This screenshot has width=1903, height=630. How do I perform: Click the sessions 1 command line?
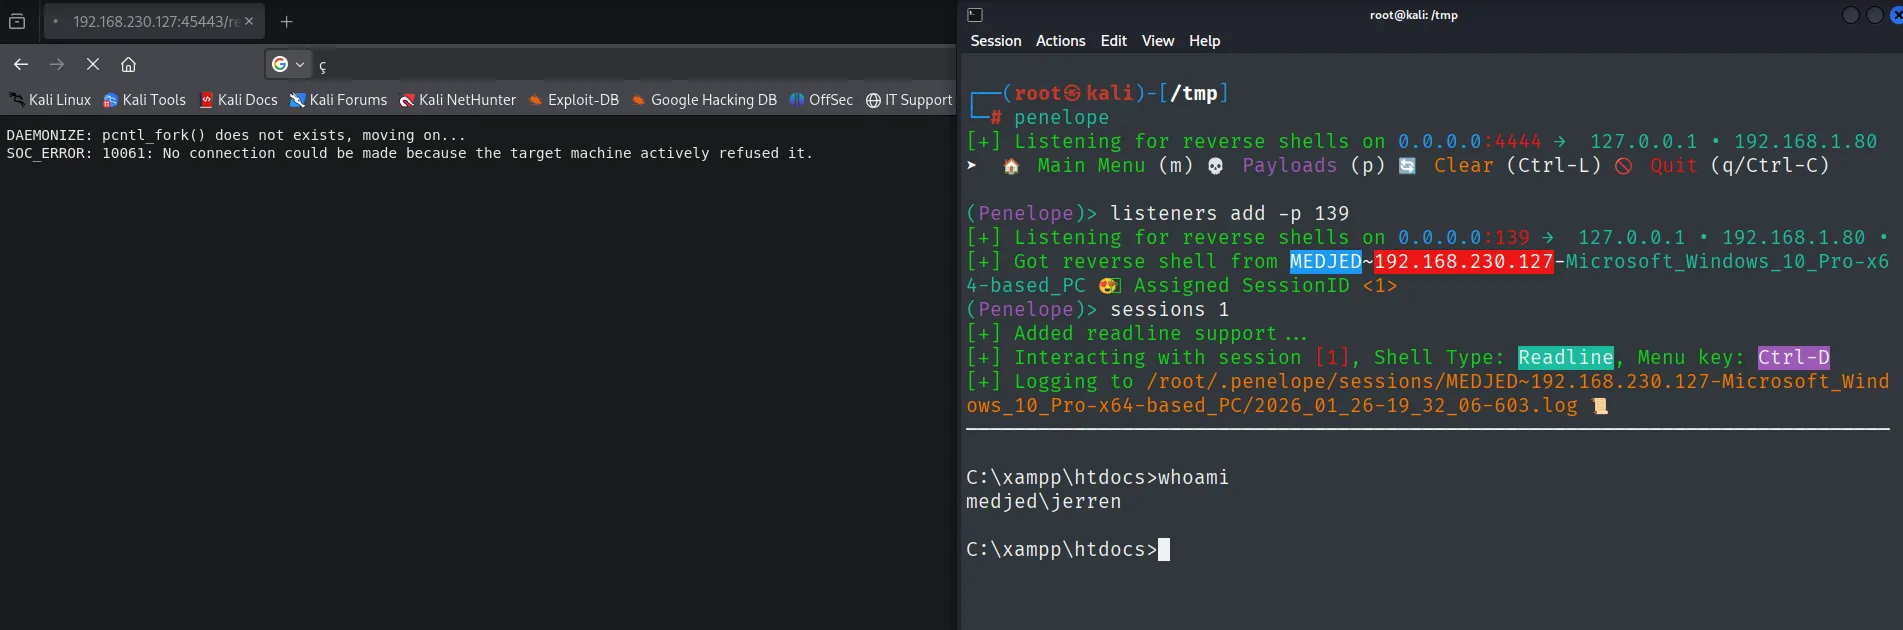pos(1169,309)
